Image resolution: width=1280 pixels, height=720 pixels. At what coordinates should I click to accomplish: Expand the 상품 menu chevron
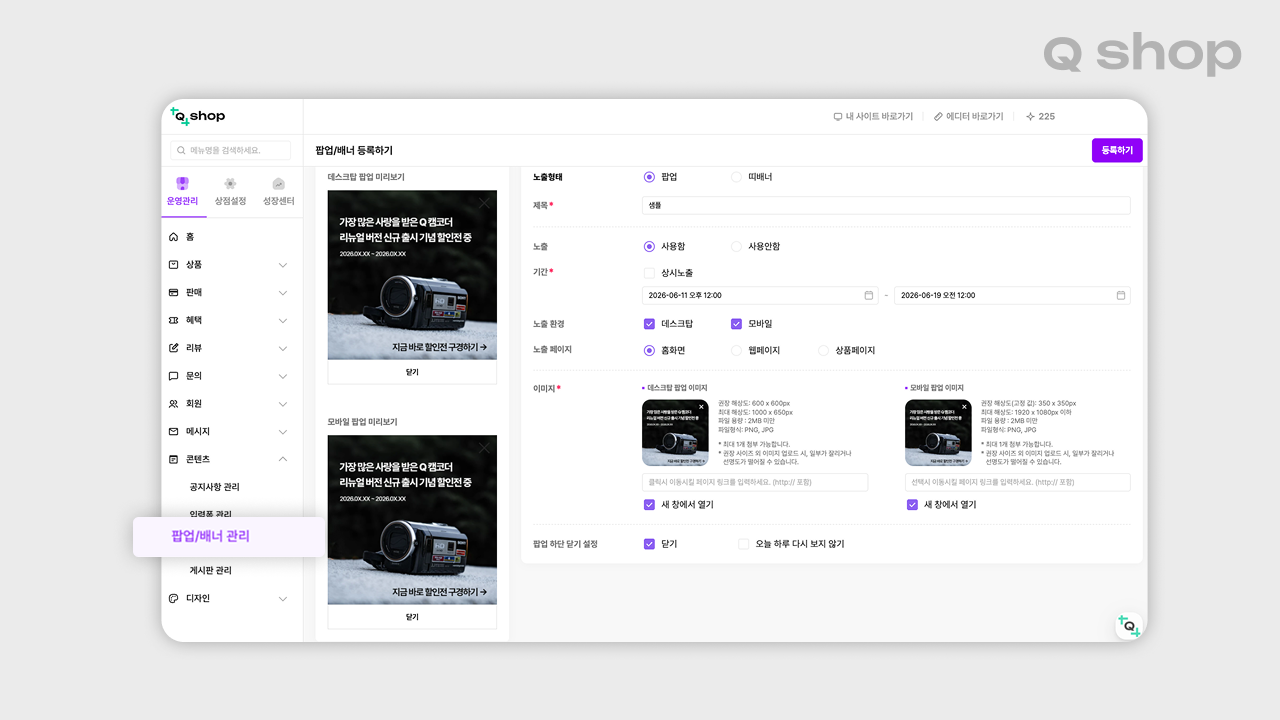pos(283,265)
